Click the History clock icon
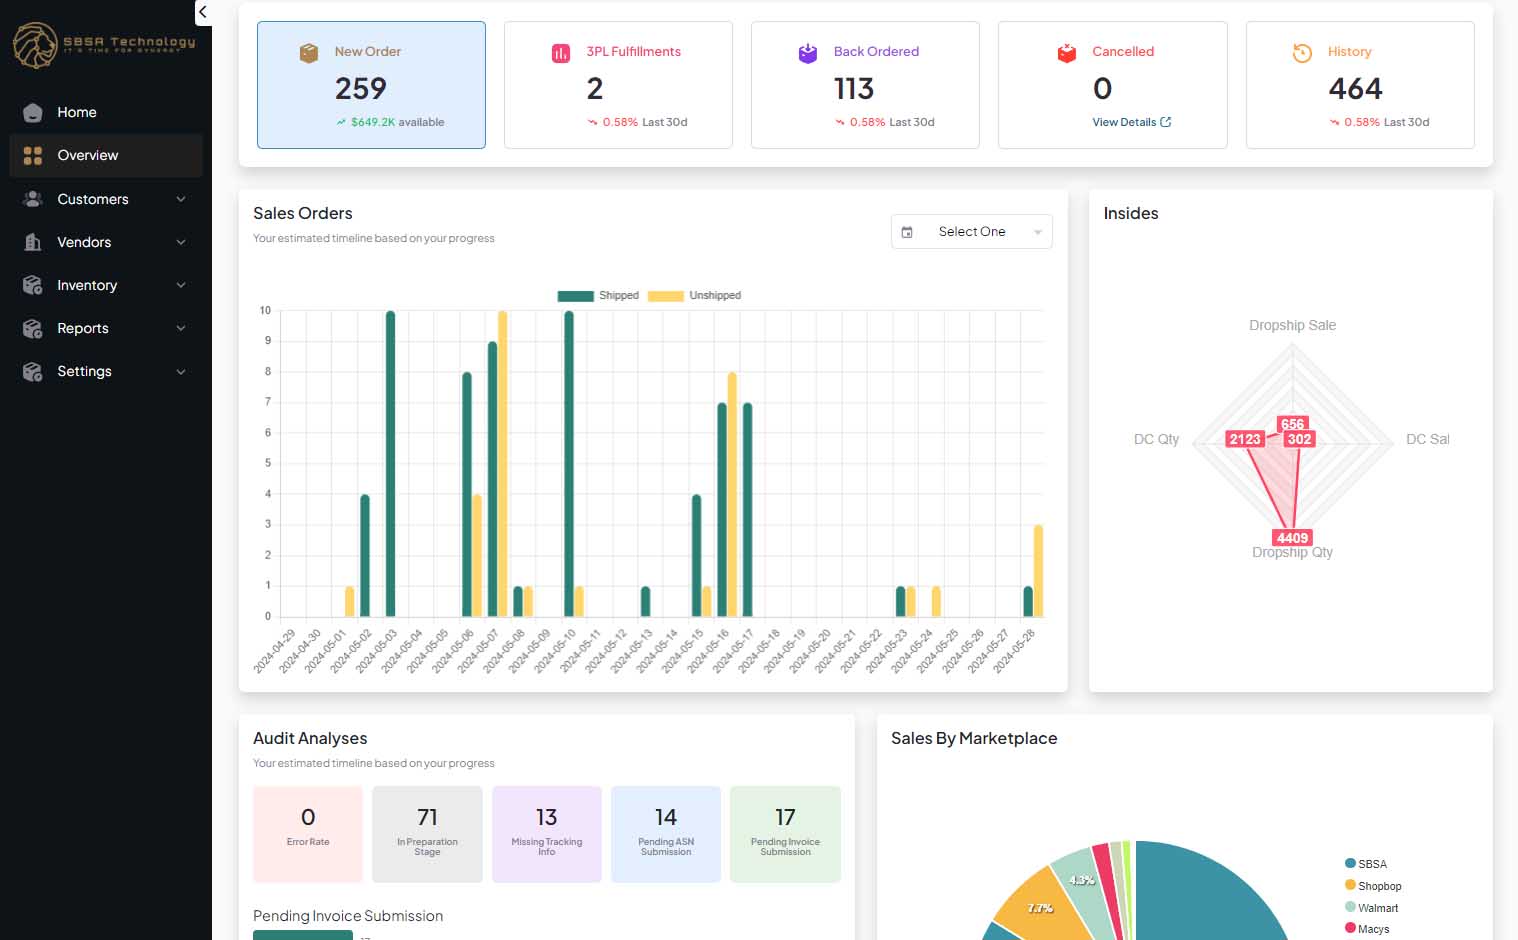The width and height of the screenshot is (1518, 940). (x=1302, y=53)
